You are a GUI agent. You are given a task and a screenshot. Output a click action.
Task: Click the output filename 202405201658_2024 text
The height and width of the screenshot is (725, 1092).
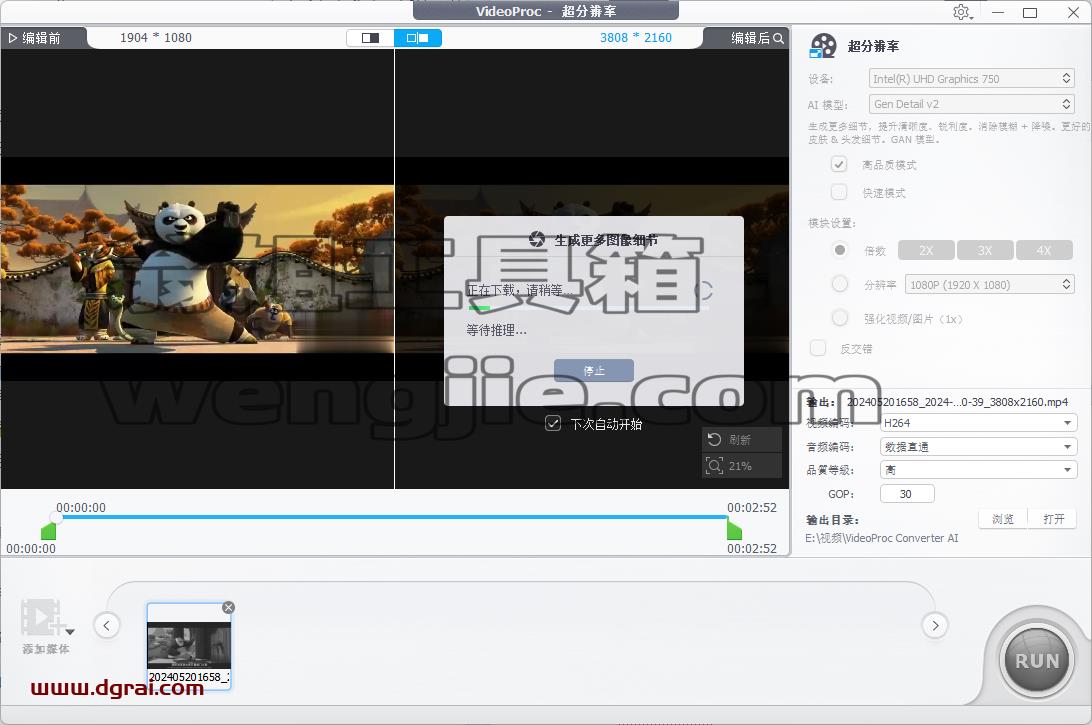[x=958, y=402]
